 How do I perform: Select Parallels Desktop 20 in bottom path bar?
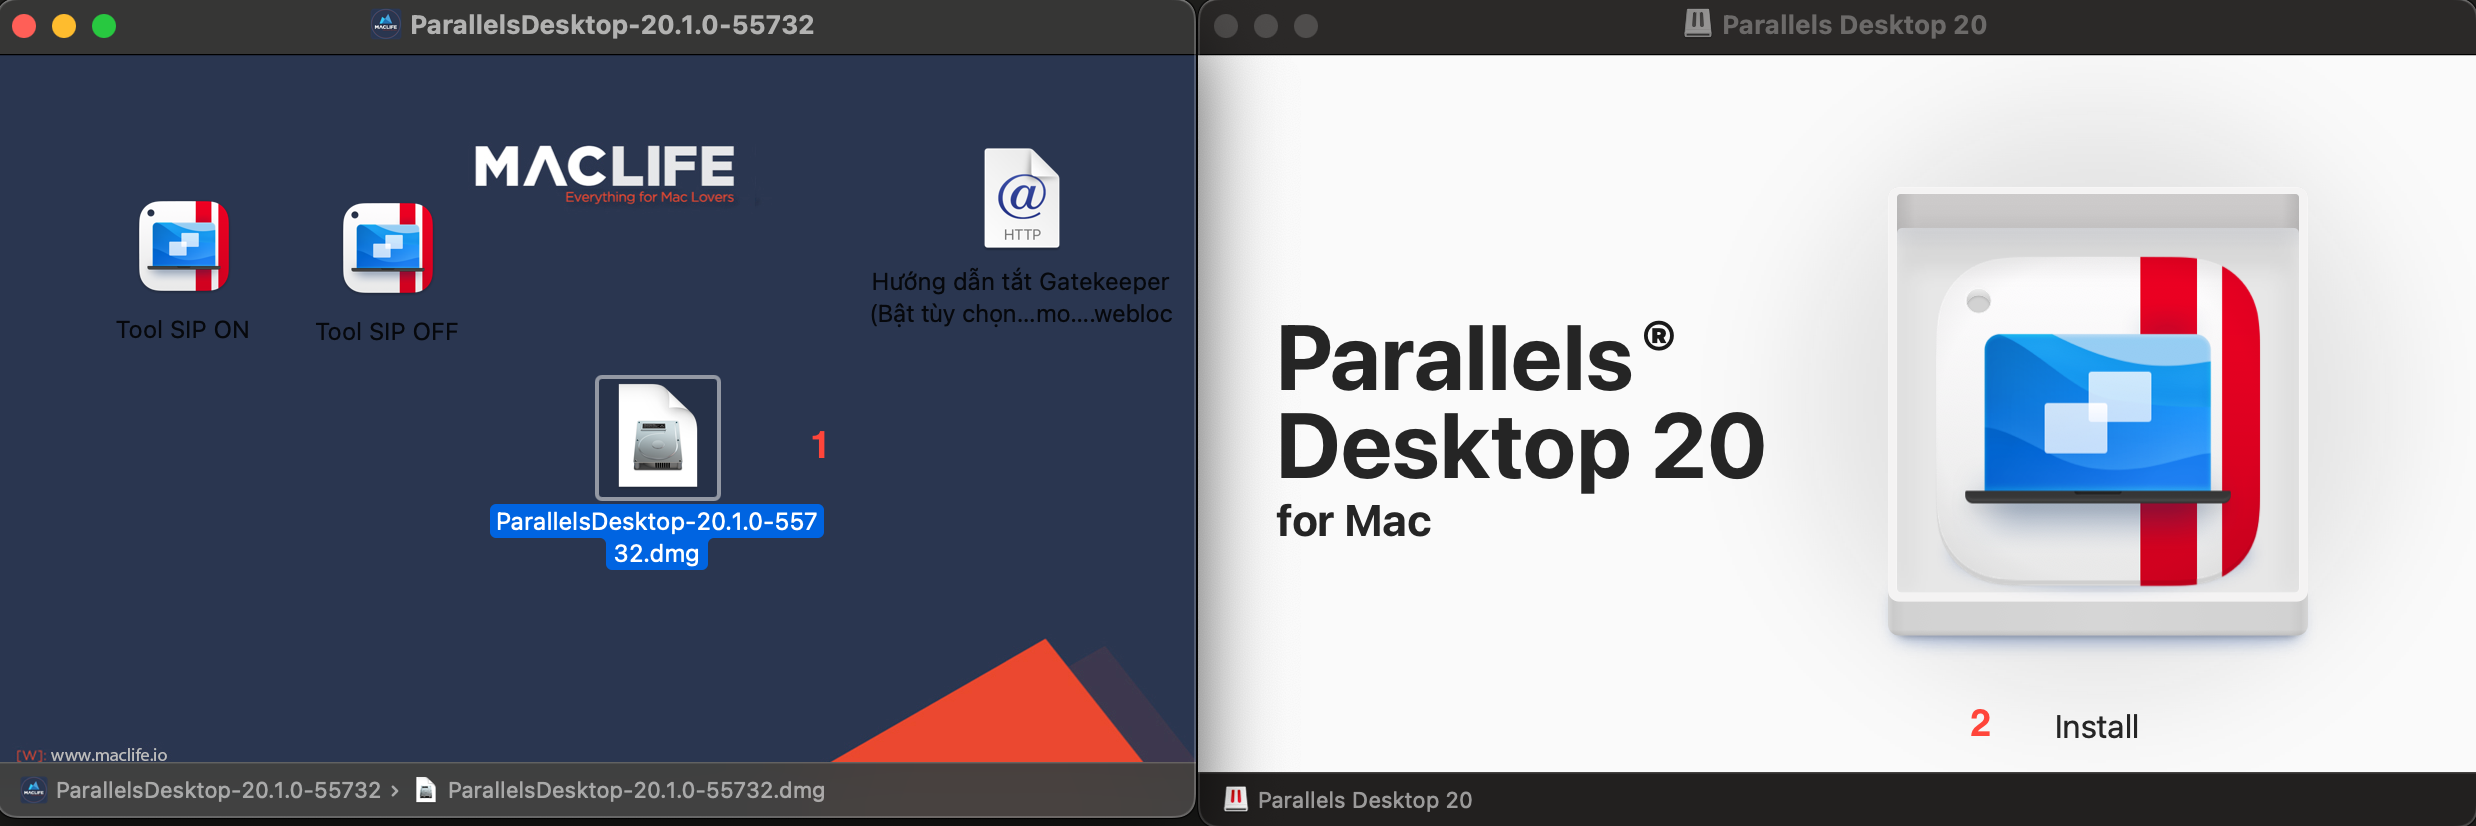pyautogui.click(x=1364, y=800)
